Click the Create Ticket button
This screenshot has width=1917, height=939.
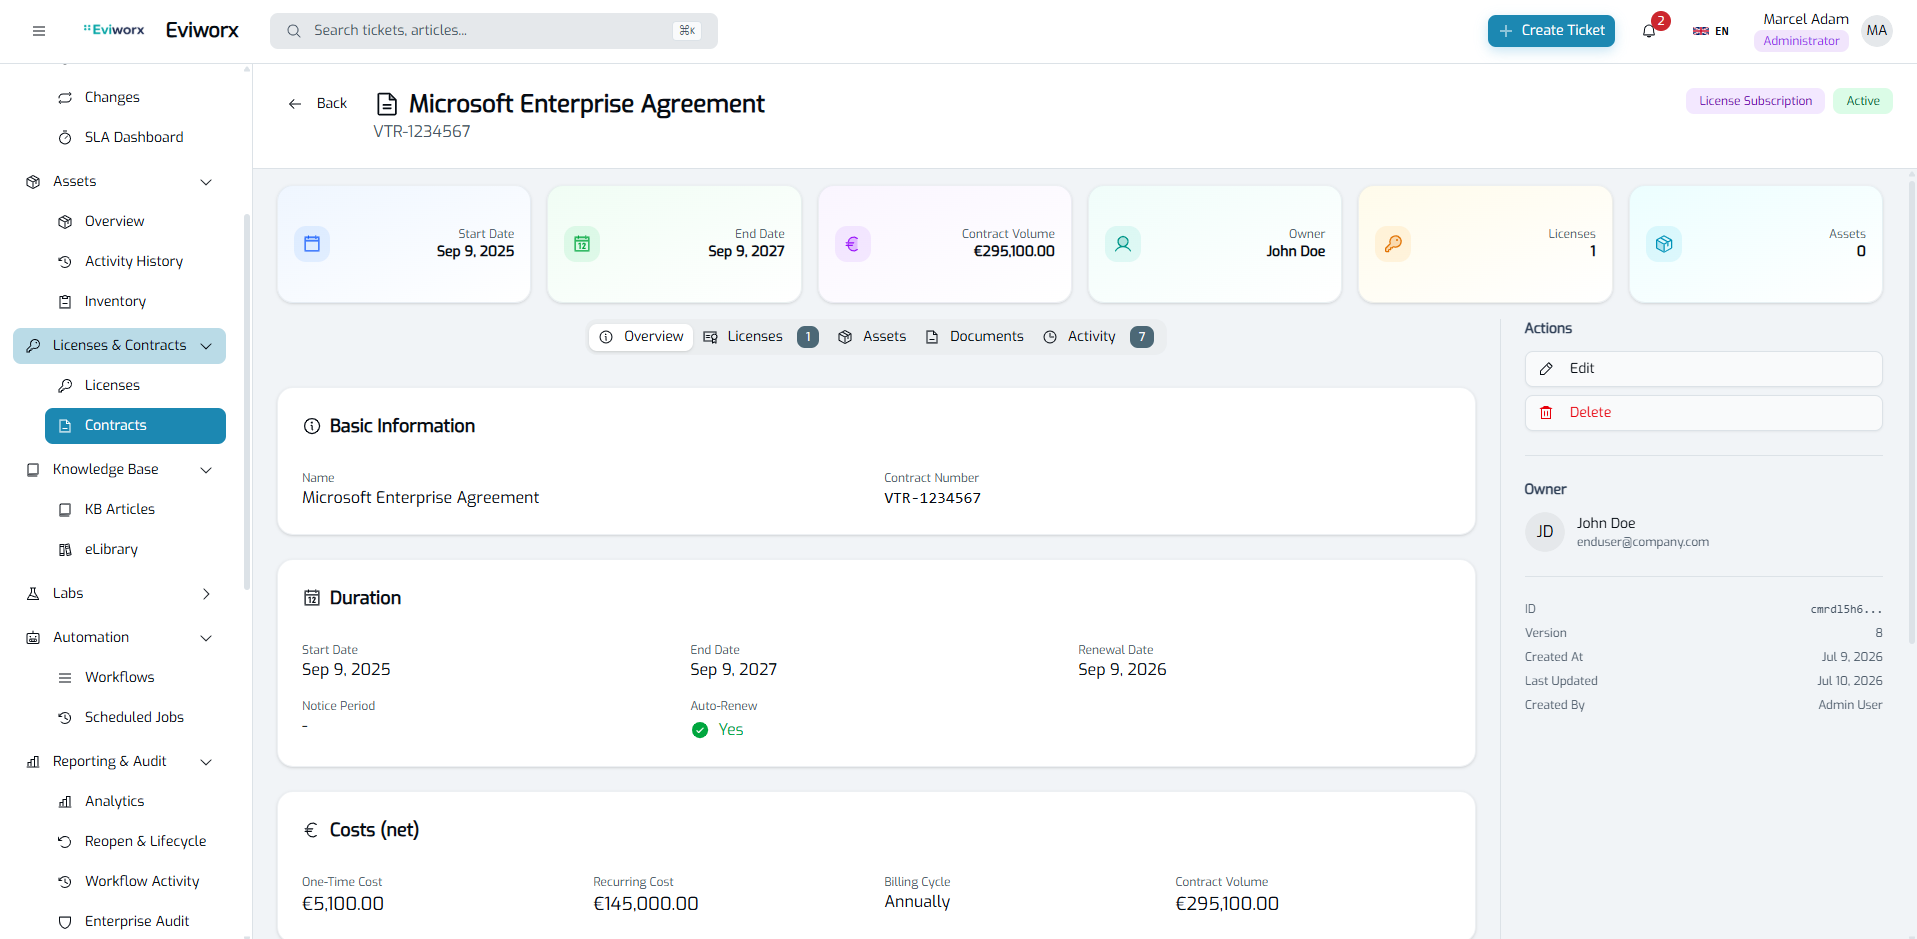click(x=1551, y=31)
